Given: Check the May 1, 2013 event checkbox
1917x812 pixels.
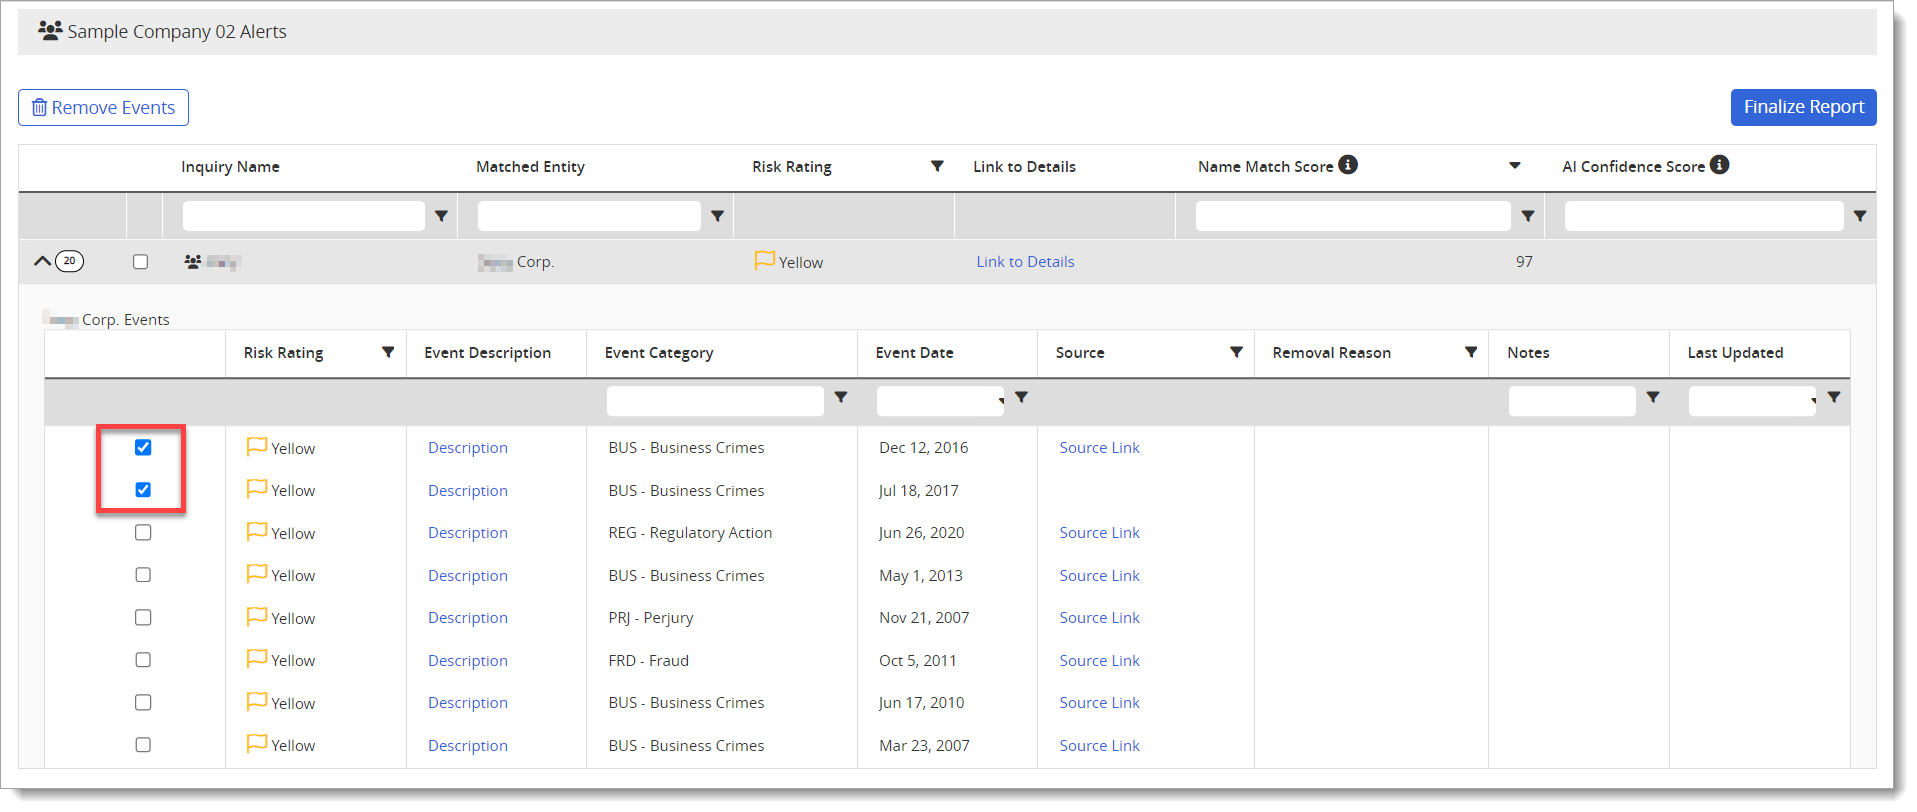Looking at the screenshot, I should [143, 575].
